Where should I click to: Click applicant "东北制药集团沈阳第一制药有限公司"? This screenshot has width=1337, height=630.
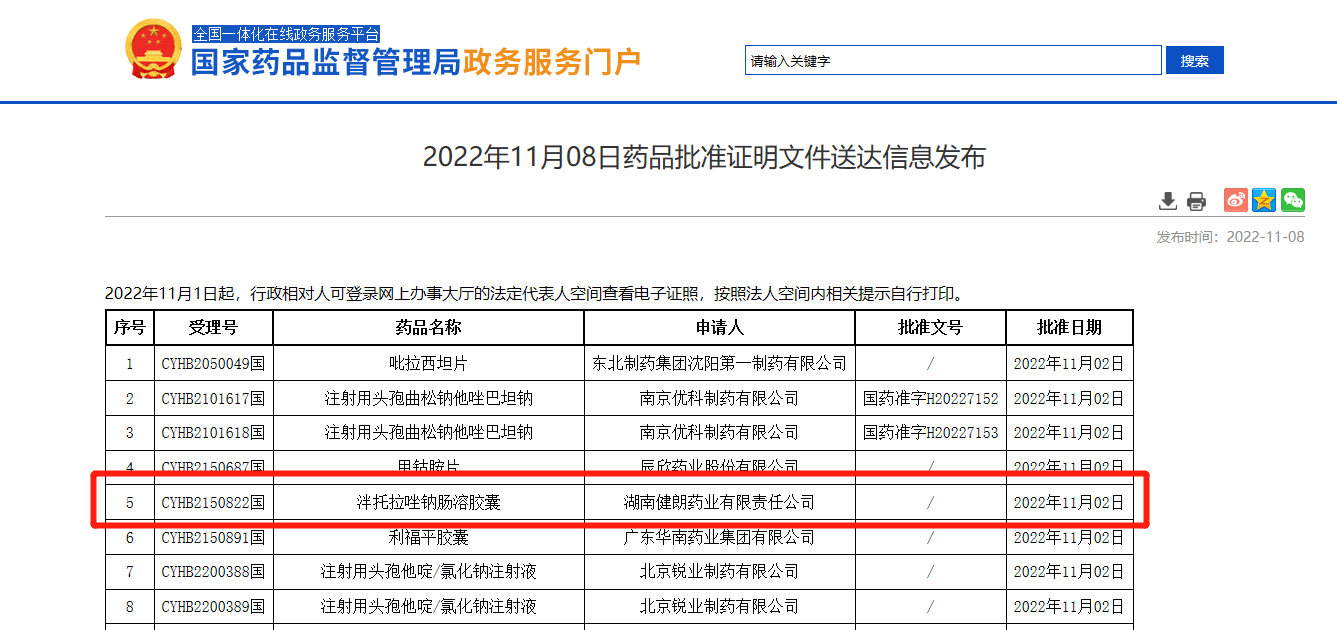(719, 363)
